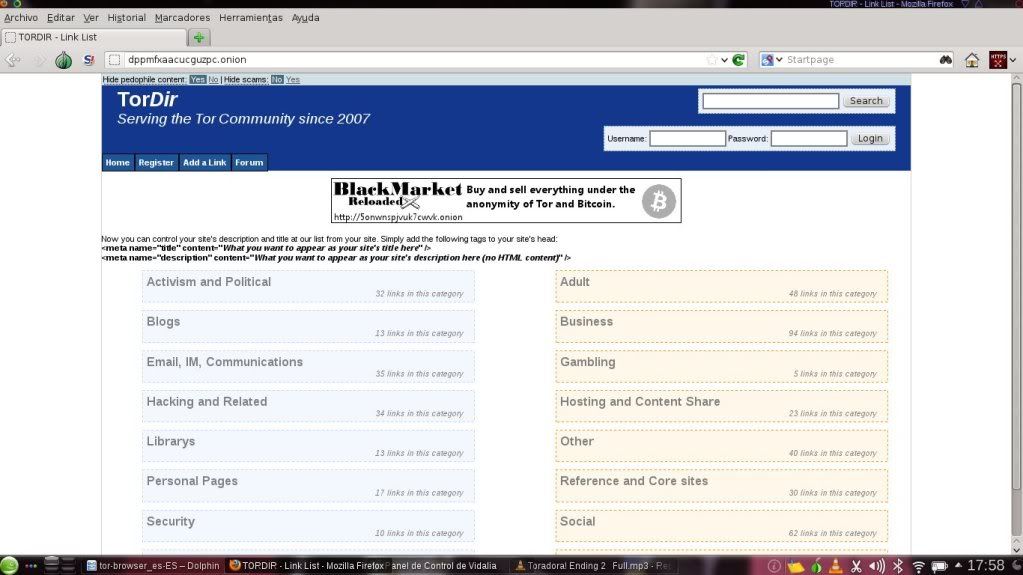Click the Login button
Image resolution: width=1023 pixels, height=575 pixels.
coord(870,138)
